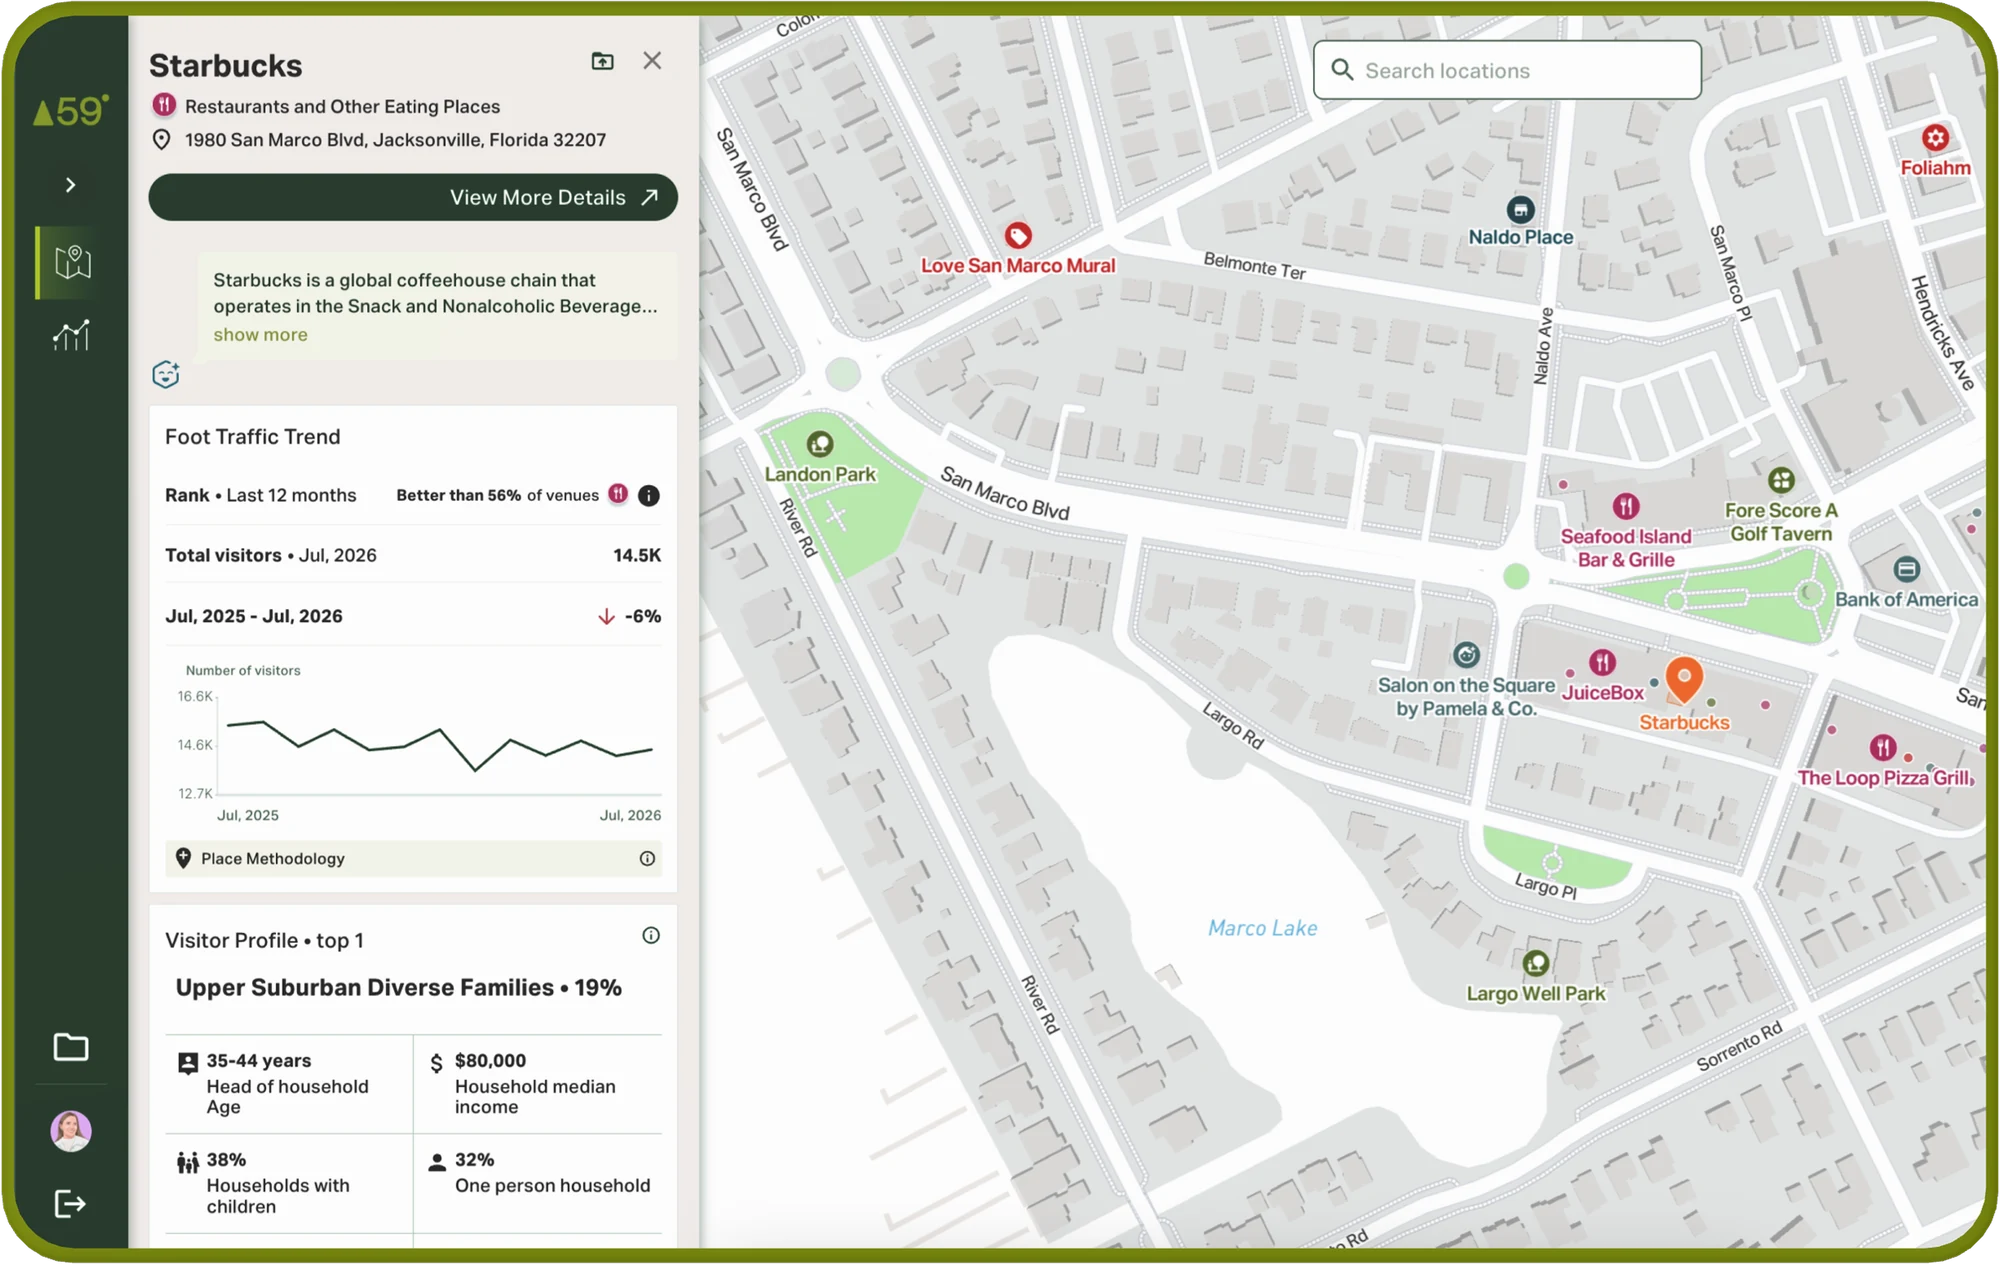Select the Largo Well Park marker

point(1536,964)
